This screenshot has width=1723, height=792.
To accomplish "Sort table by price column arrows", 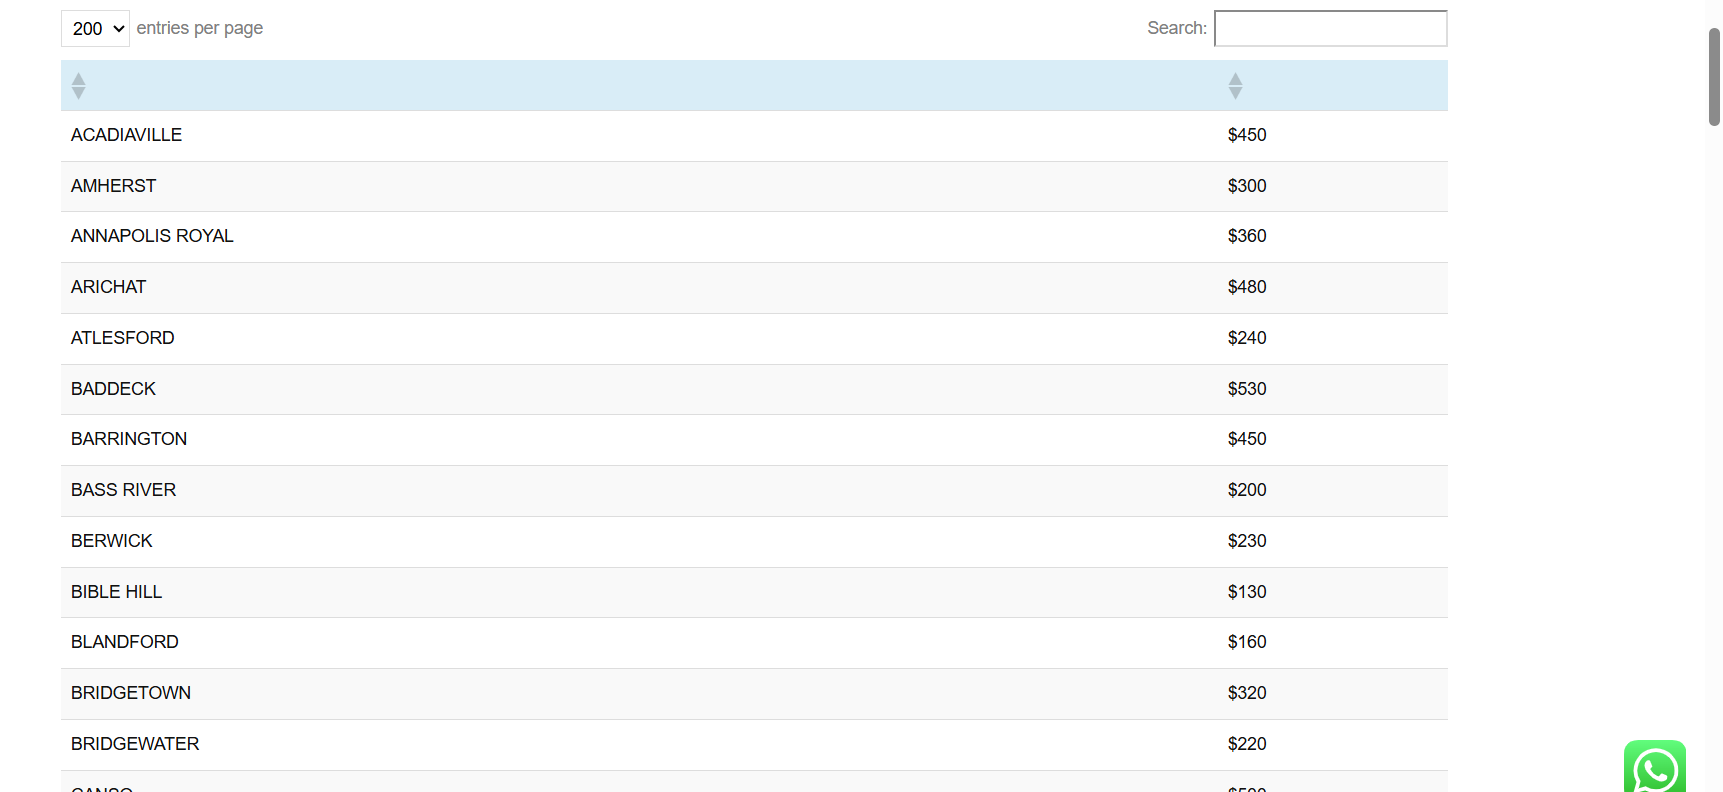I will [x=1235, y=86].
